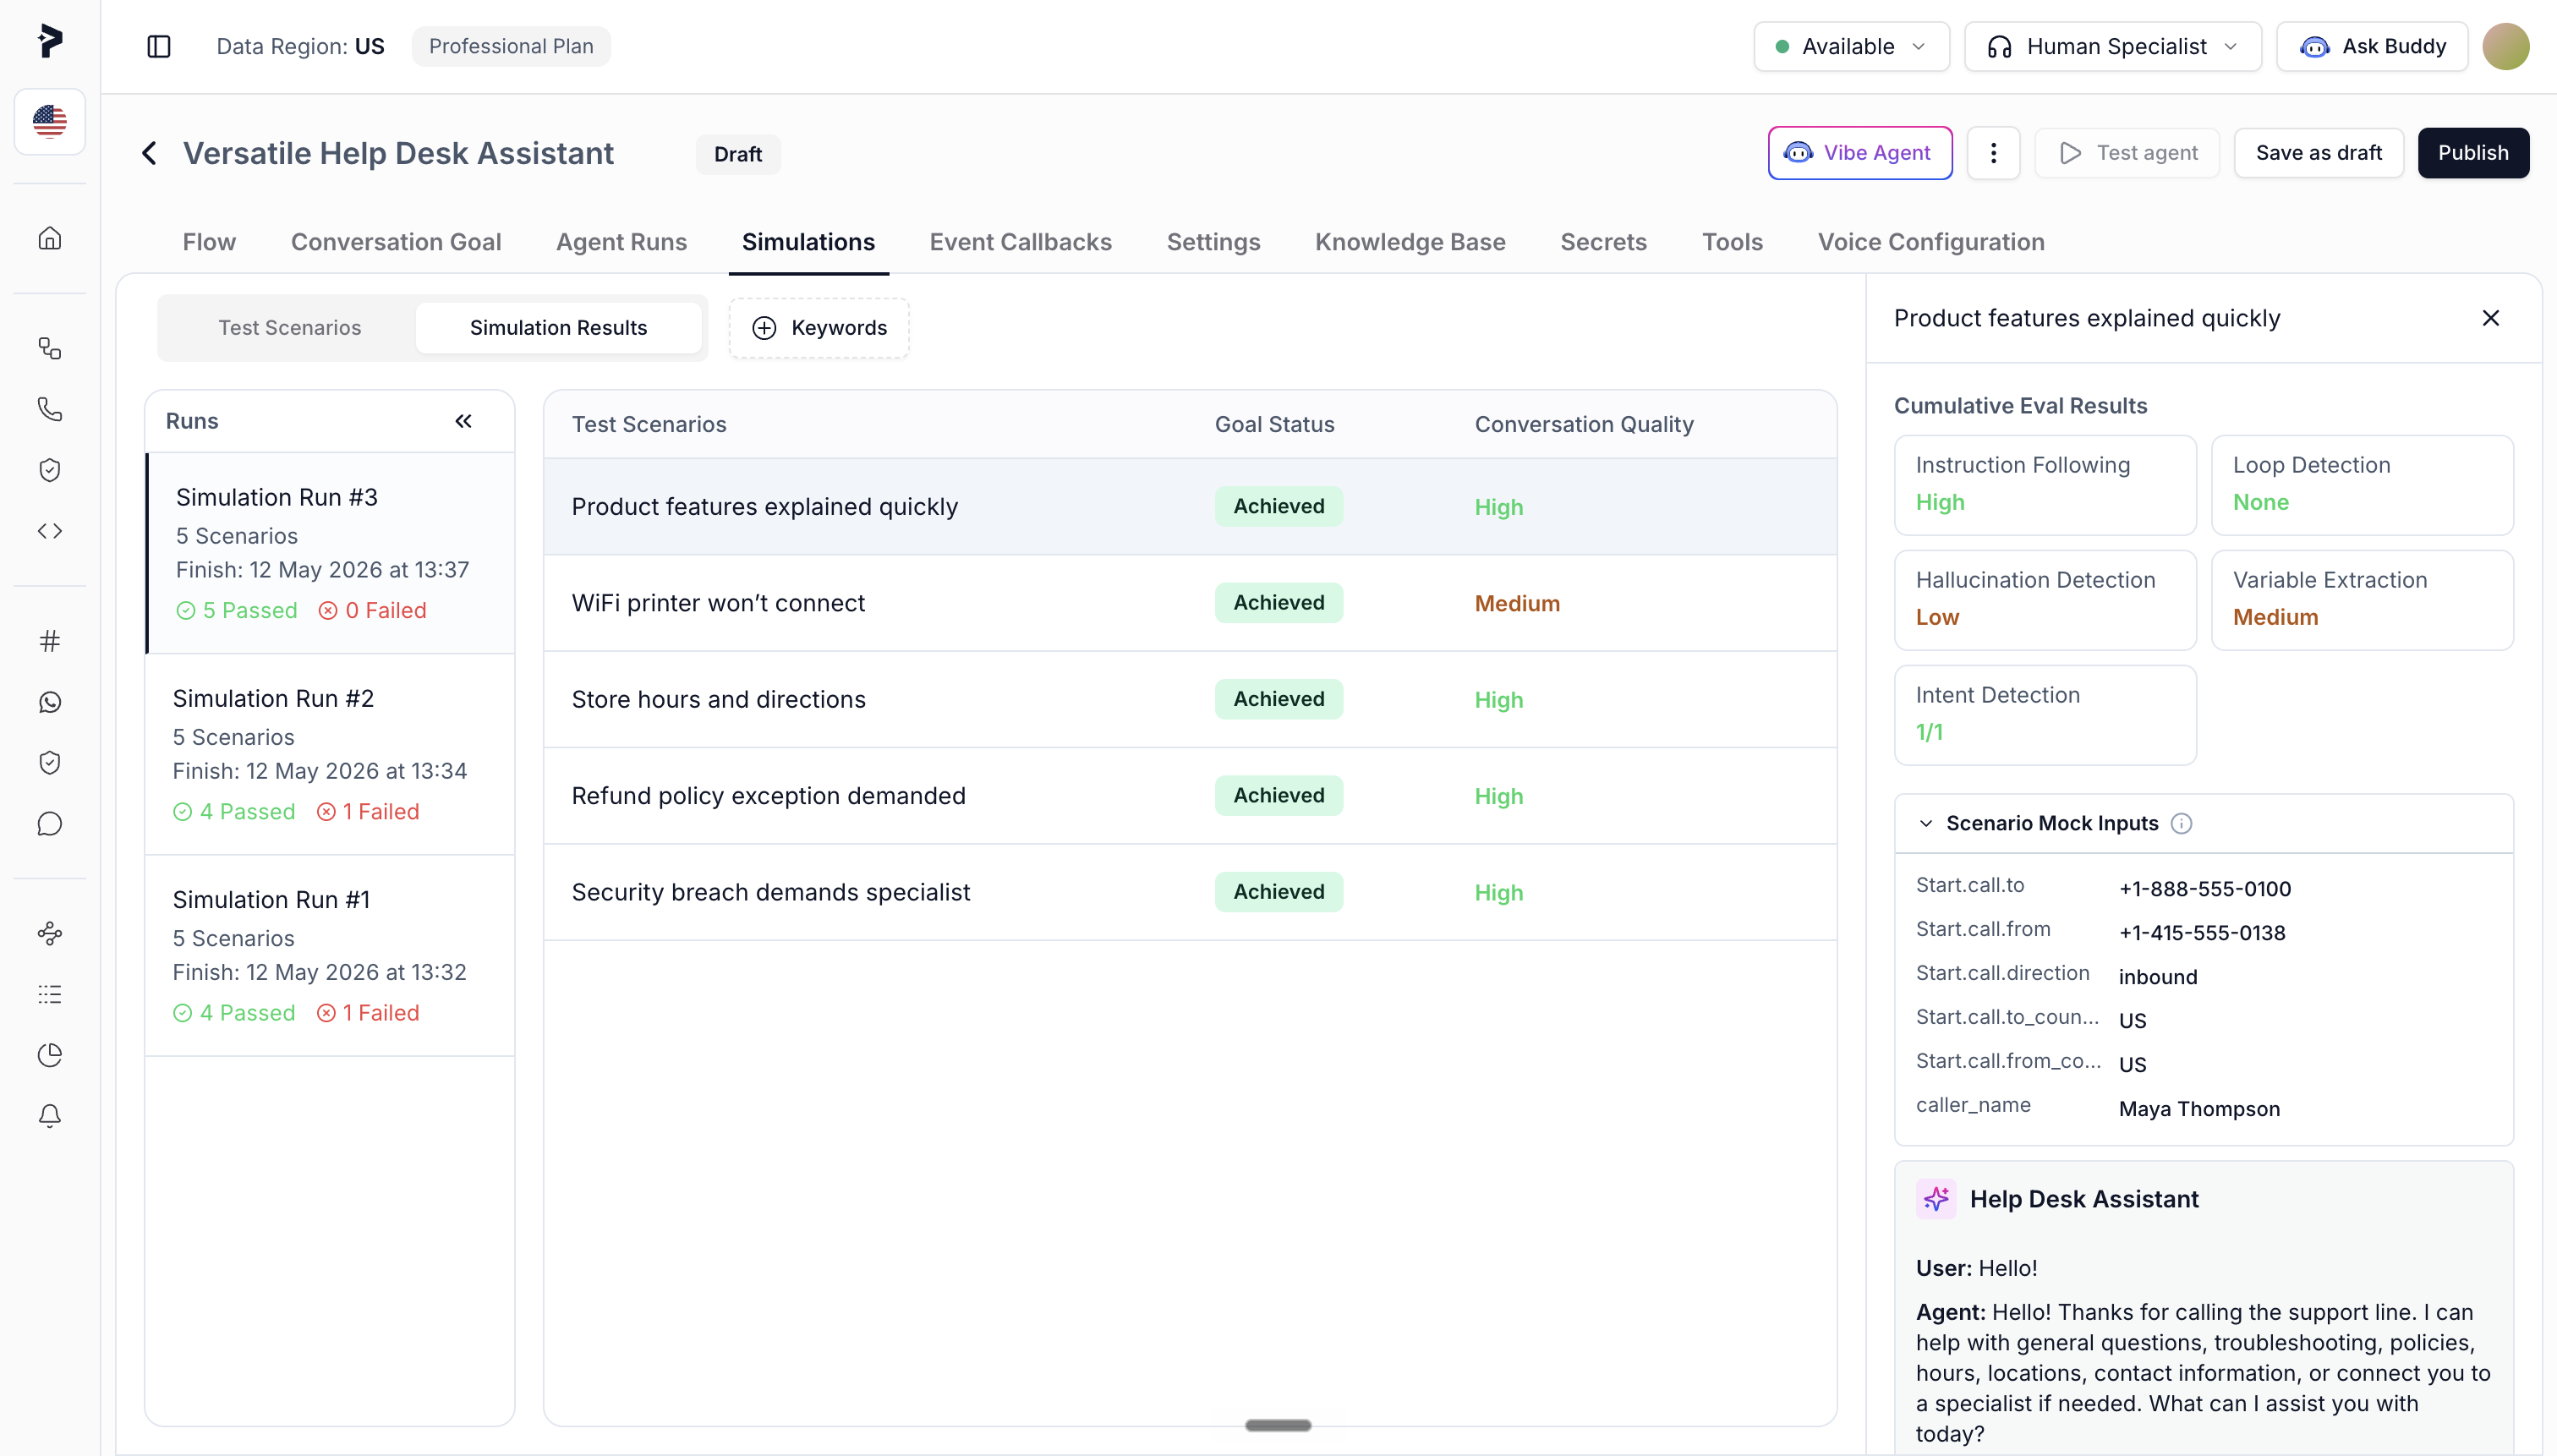Viewport: 2557px width, 1456px height.
Task: Click the Draft status badge
Action: [737, 154]
